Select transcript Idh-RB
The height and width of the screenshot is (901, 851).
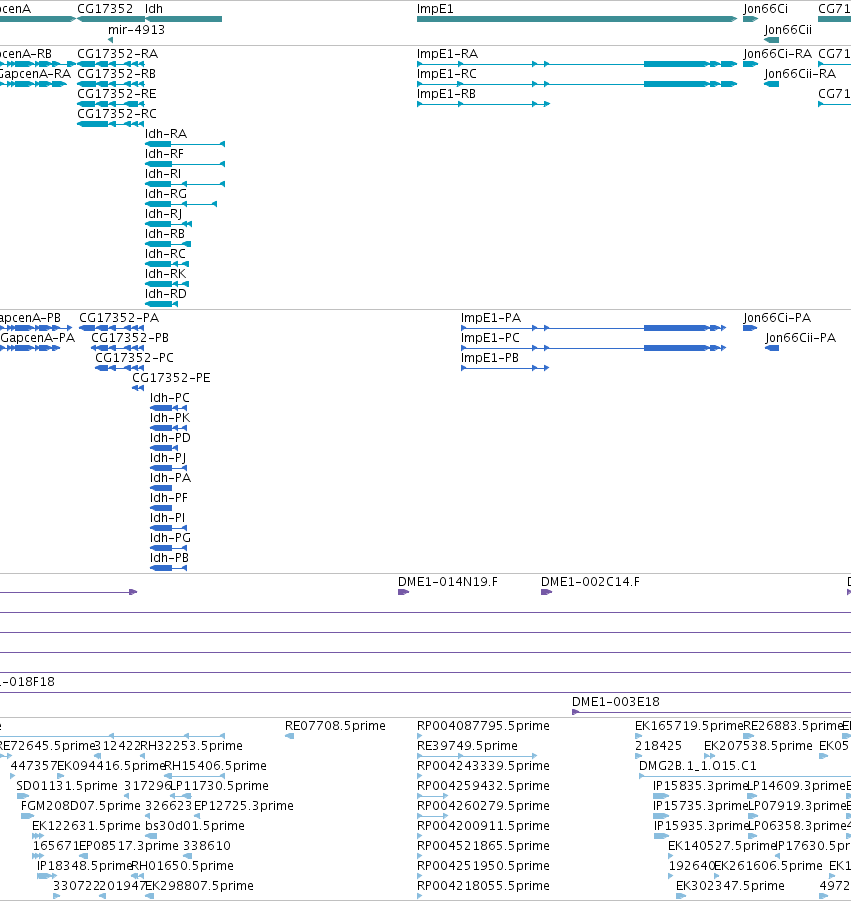(x=165, y=234)
